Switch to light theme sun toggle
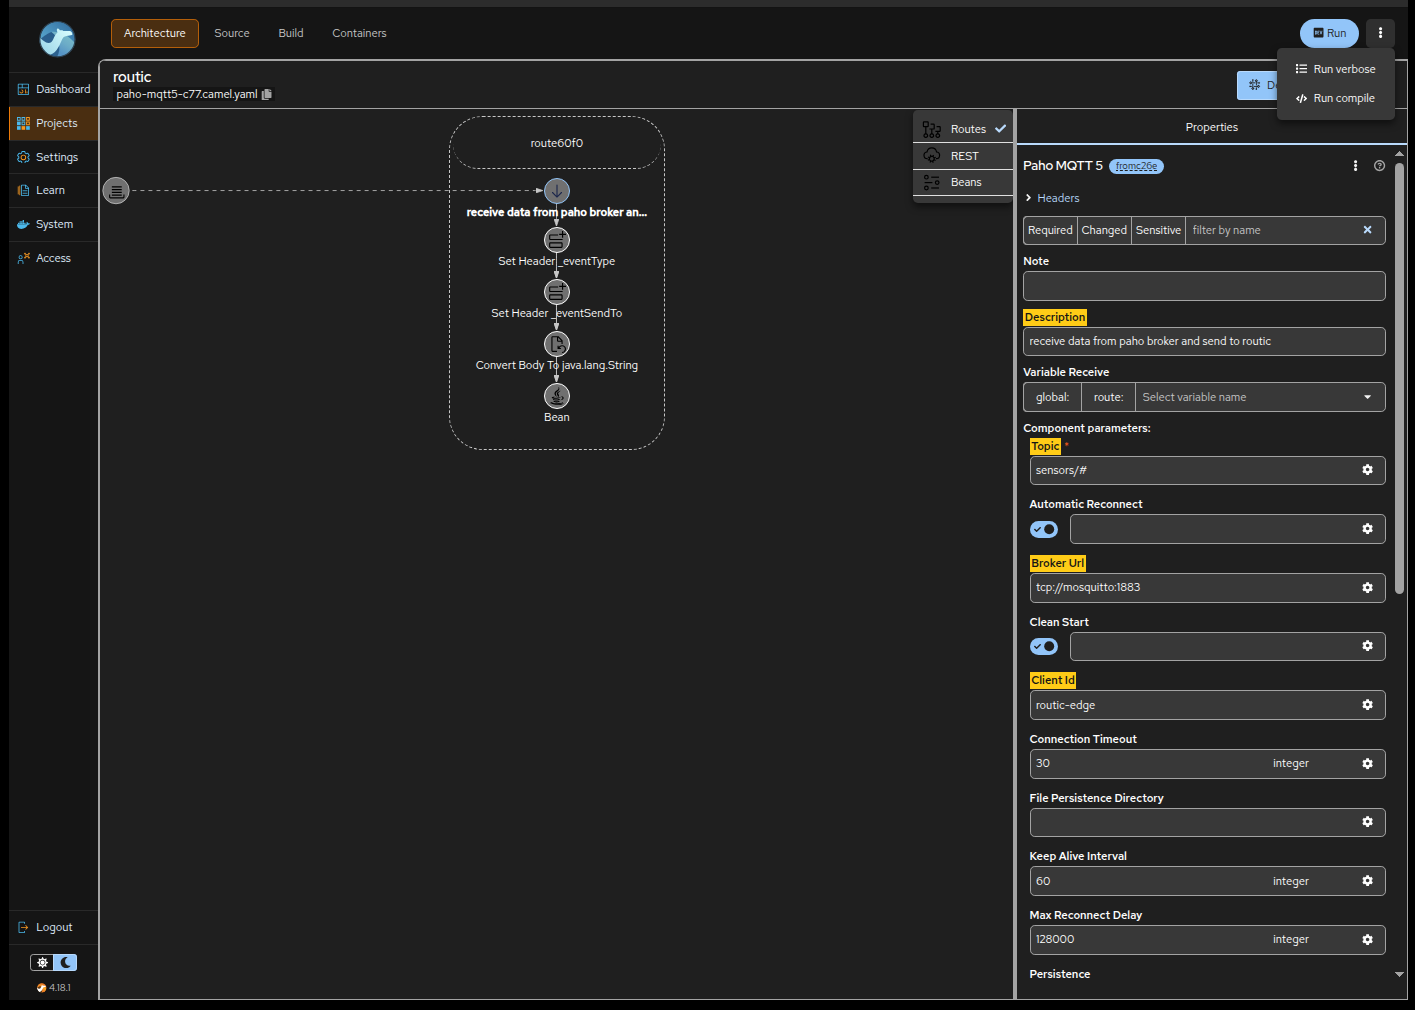Screen dimensions: 1415x1010 [42, 963]
